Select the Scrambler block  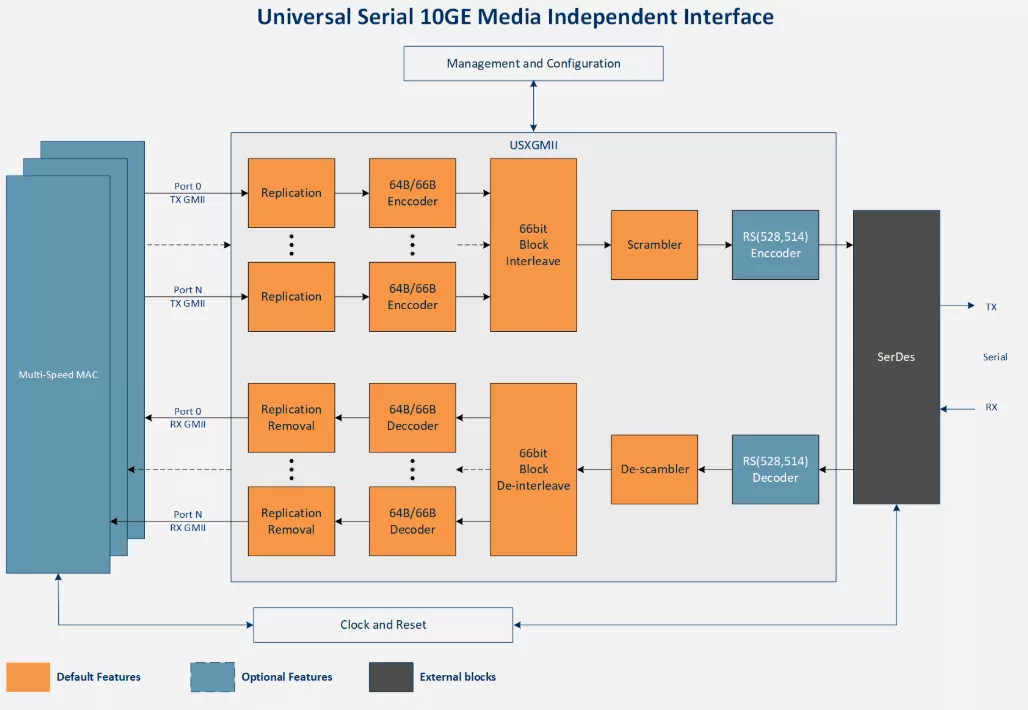[654, 245]
